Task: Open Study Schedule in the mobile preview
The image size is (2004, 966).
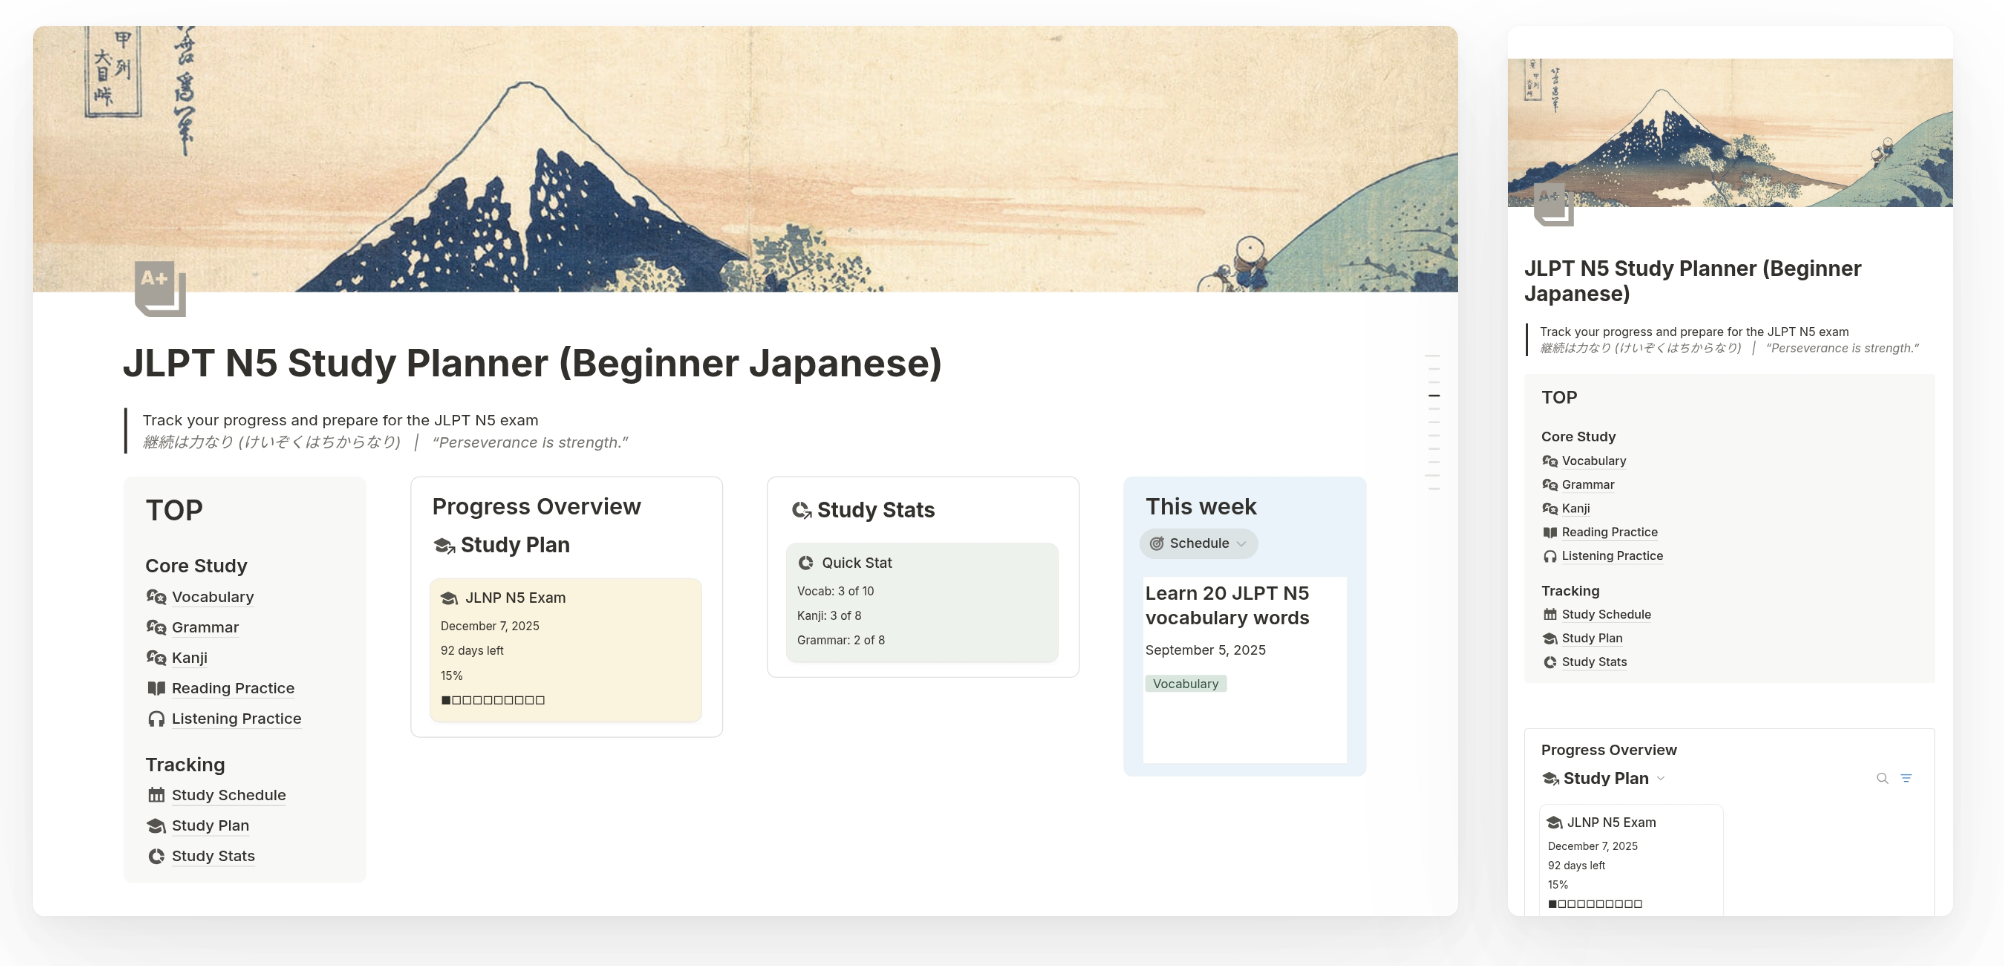Action: [1606, 615]
